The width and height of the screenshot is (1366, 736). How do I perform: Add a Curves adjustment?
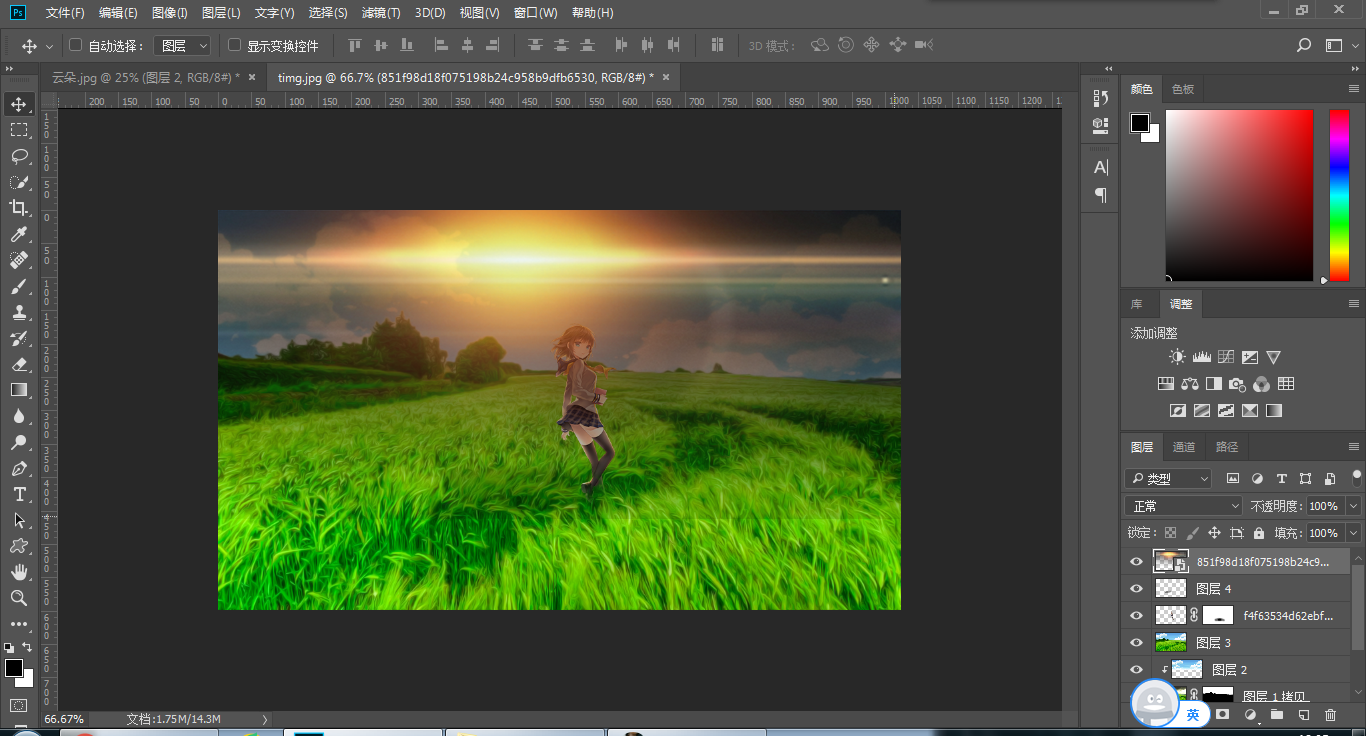(1226, 357)
